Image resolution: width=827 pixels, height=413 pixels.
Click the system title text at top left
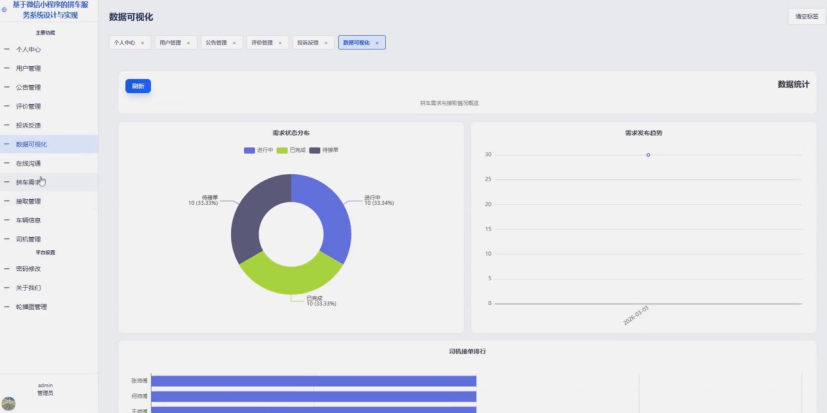[51, 10]
